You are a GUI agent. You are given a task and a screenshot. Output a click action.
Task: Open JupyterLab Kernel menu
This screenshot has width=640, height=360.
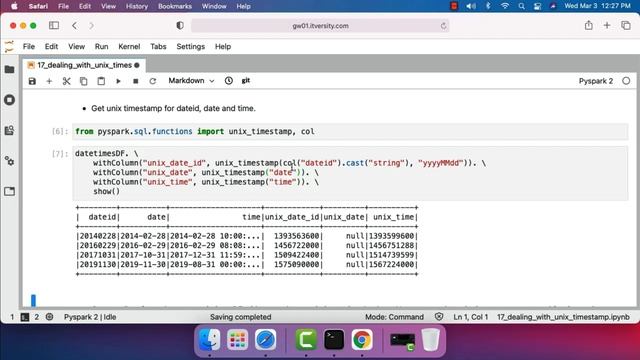pos(129,47)
